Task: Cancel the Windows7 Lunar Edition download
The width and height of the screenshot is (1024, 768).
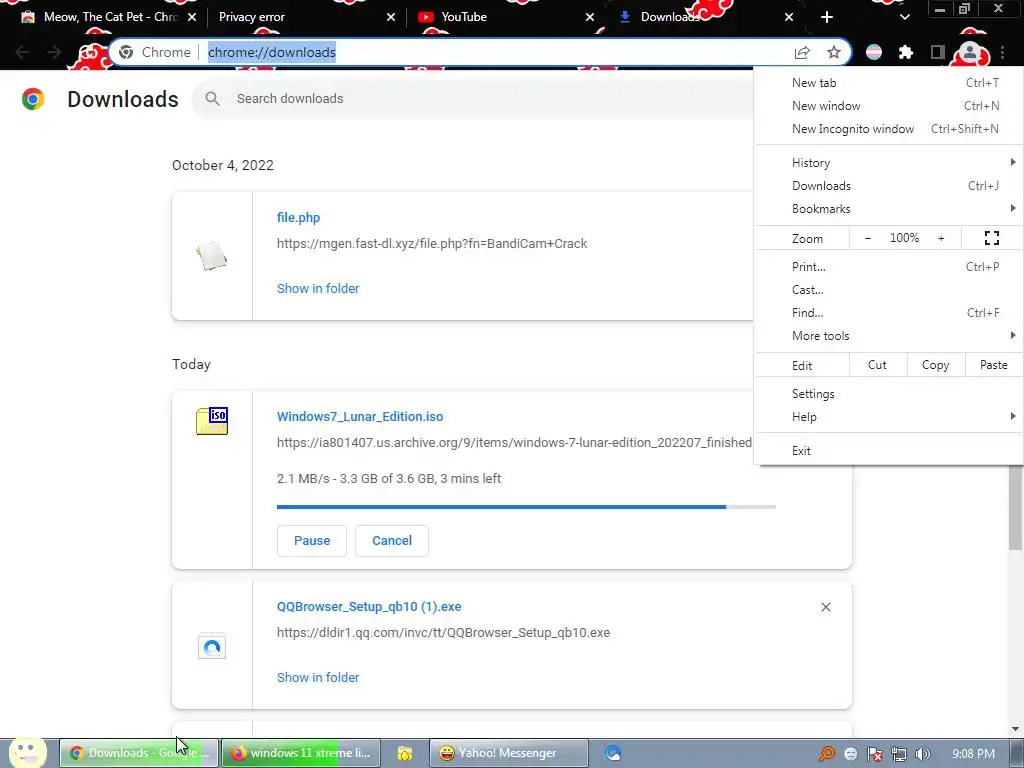Action: [x=392, y=541]
